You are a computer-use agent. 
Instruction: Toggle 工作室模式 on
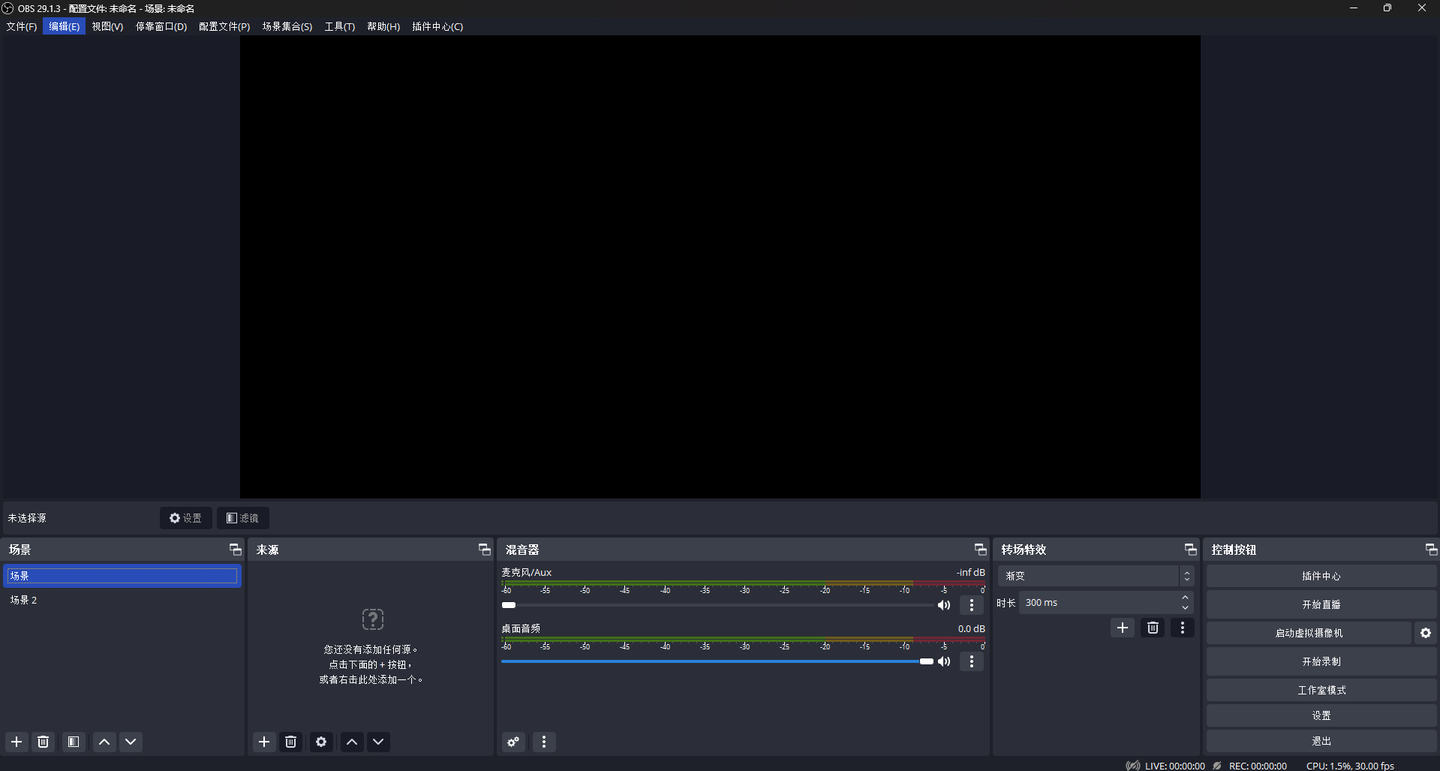pyautogui.click(x=1321, y=690)
